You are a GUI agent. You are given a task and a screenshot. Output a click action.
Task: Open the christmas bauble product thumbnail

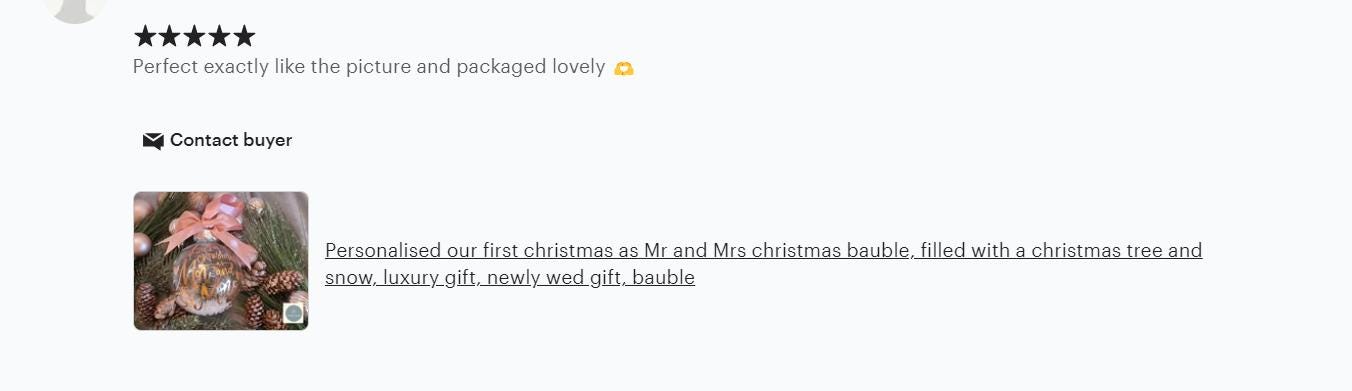[x=221, y=261]
